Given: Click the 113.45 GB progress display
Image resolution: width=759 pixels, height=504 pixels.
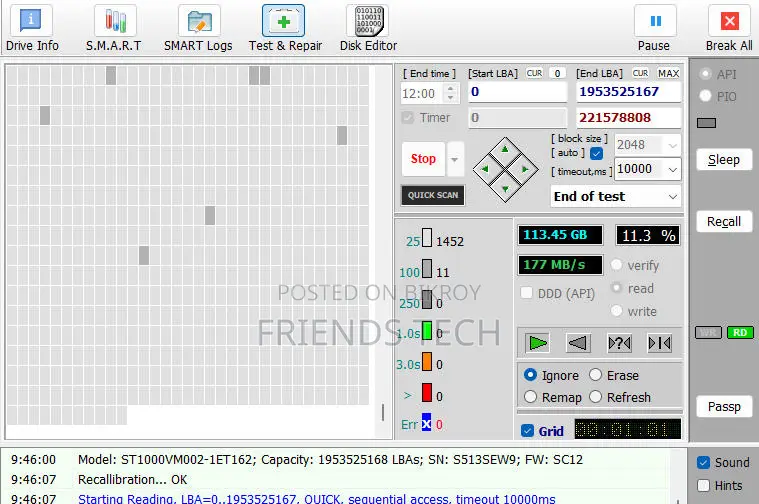Looking at the screenshot, I should pos(560,235).
